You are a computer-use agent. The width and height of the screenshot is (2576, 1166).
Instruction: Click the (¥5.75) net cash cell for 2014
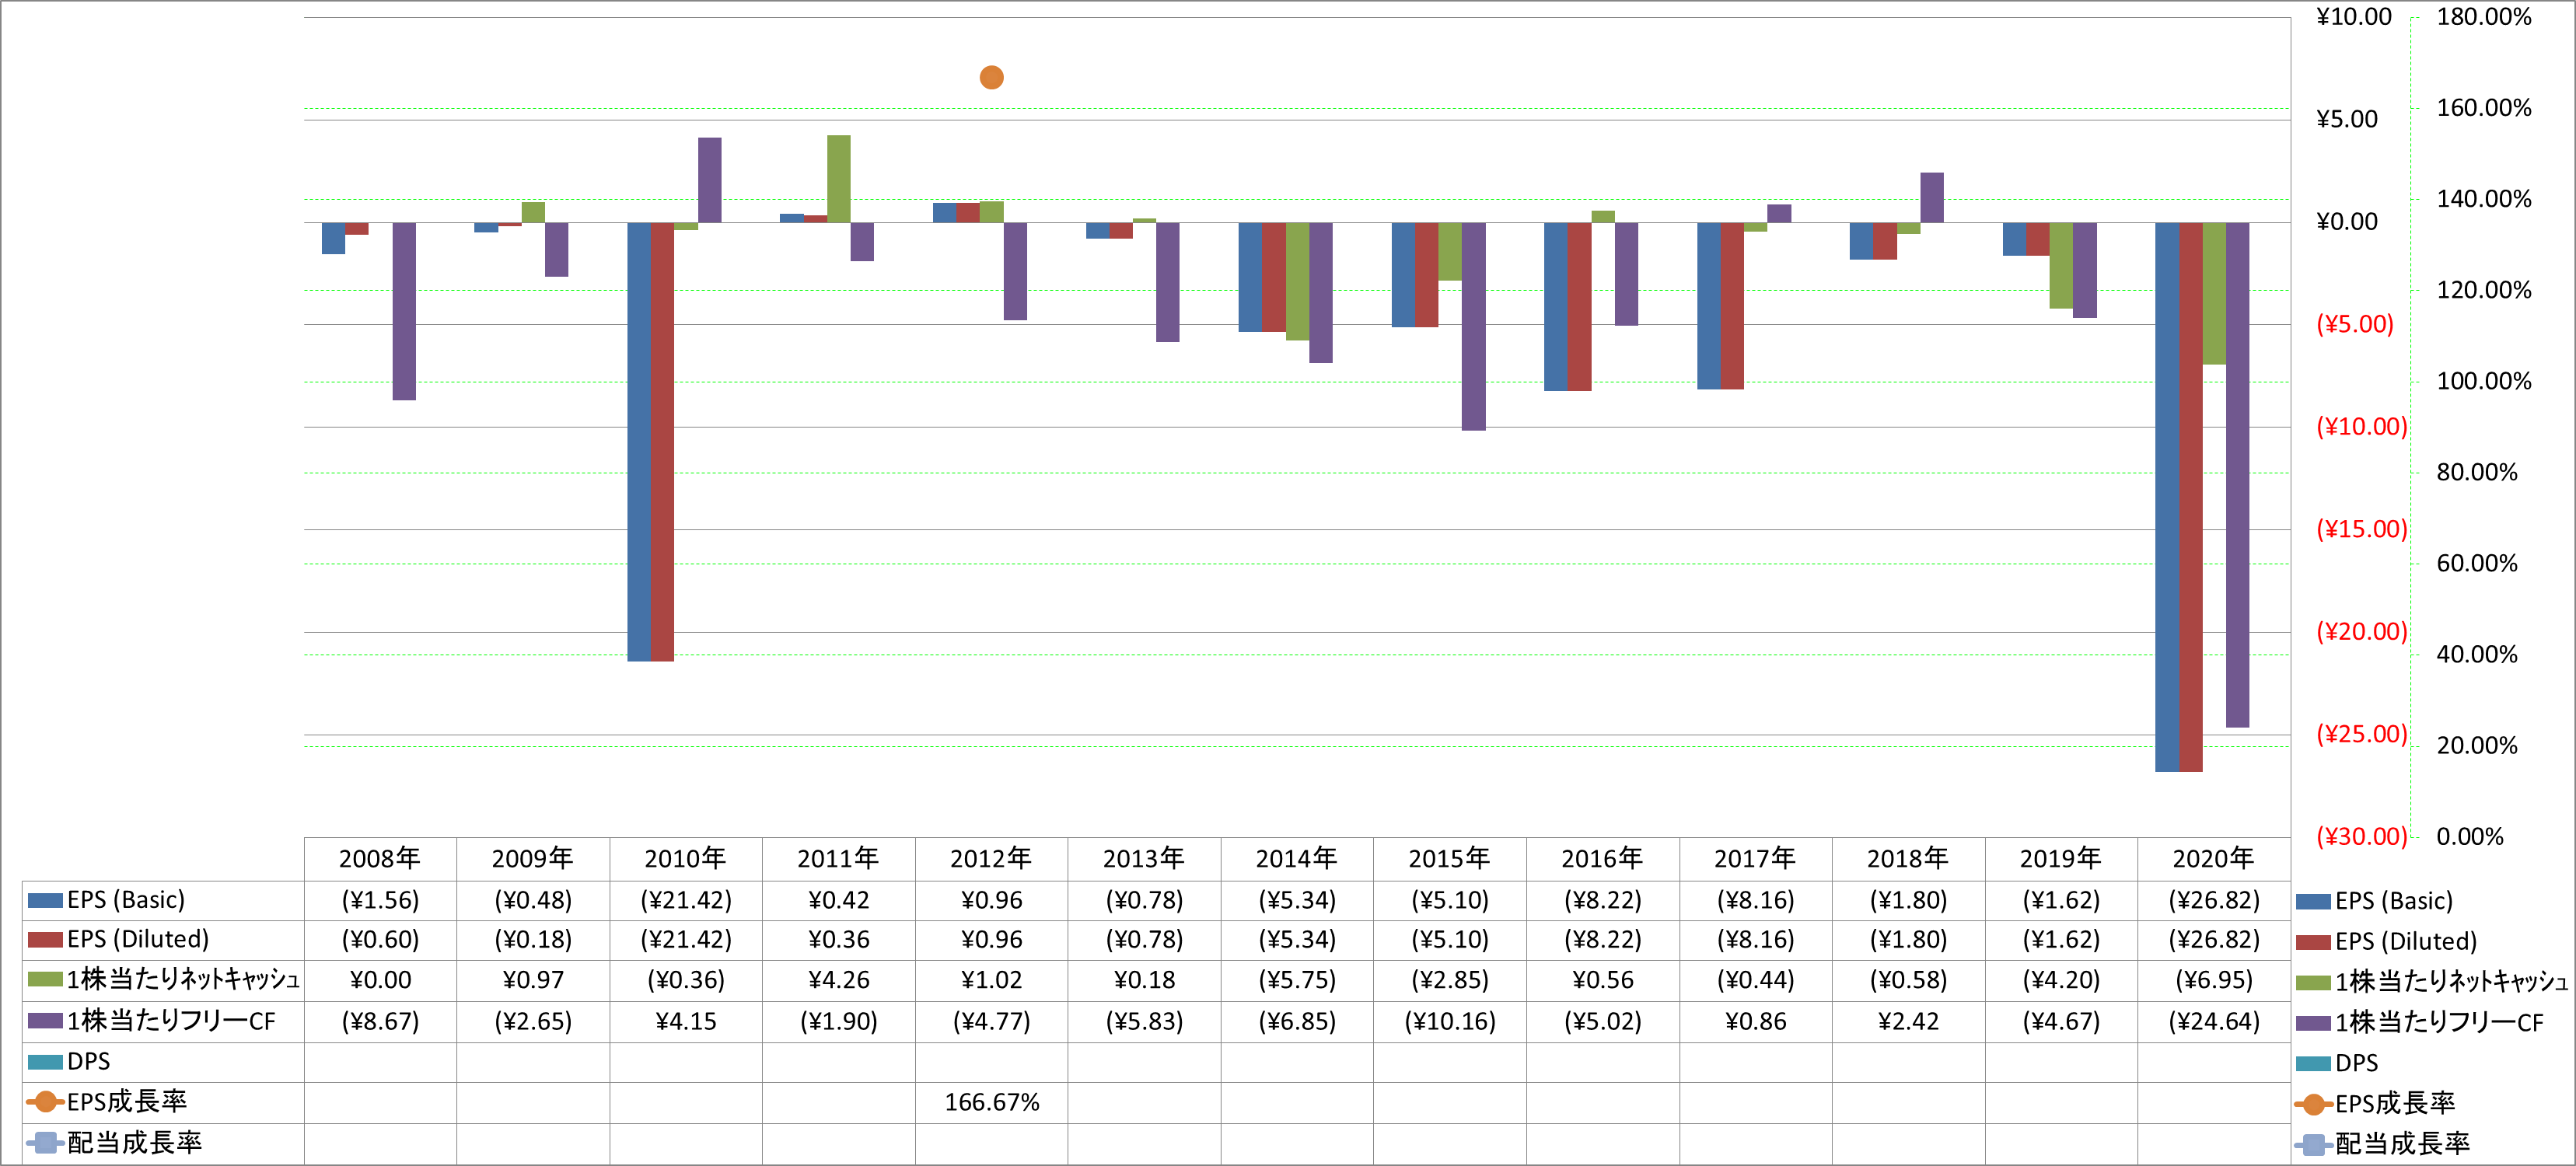point(1297,980)
